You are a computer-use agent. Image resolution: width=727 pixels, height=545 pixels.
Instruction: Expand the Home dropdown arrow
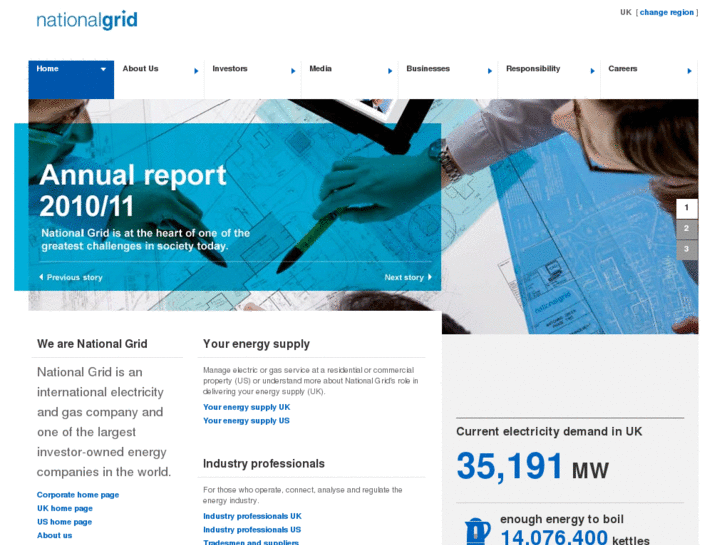103,69
